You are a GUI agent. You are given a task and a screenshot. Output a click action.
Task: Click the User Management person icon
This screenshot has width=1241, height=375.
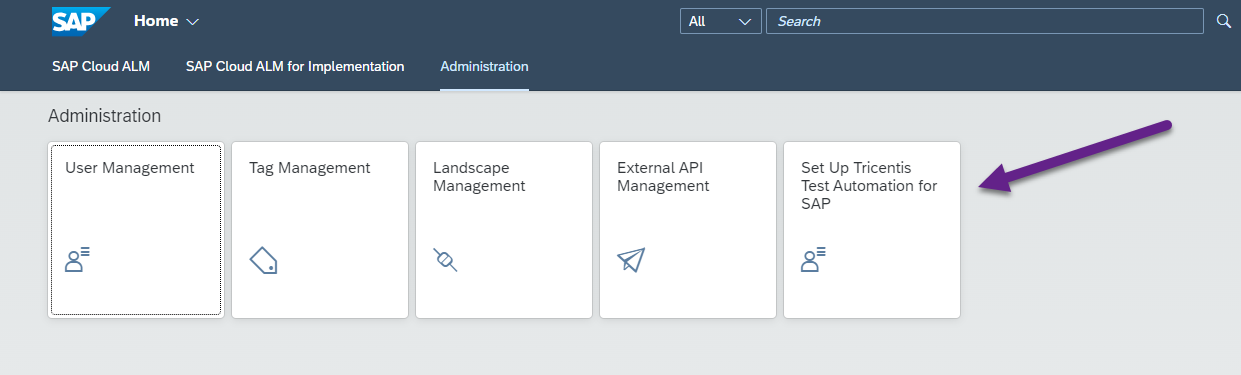(77, 261)
